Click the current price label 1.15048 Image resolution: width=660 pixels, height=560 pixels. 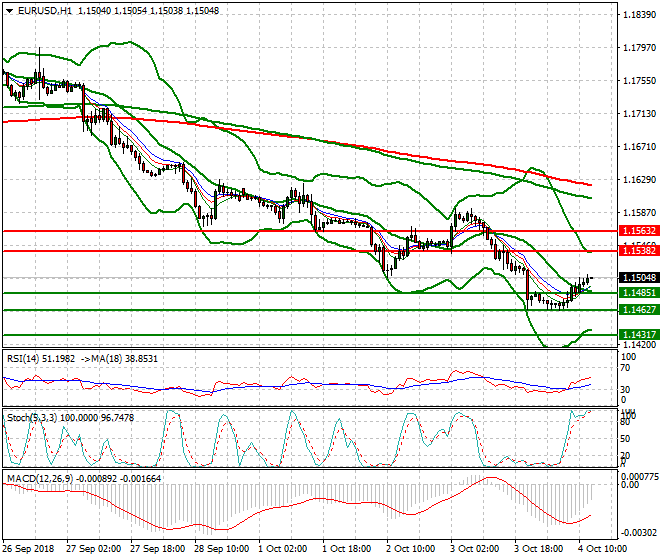click(639, 277)
